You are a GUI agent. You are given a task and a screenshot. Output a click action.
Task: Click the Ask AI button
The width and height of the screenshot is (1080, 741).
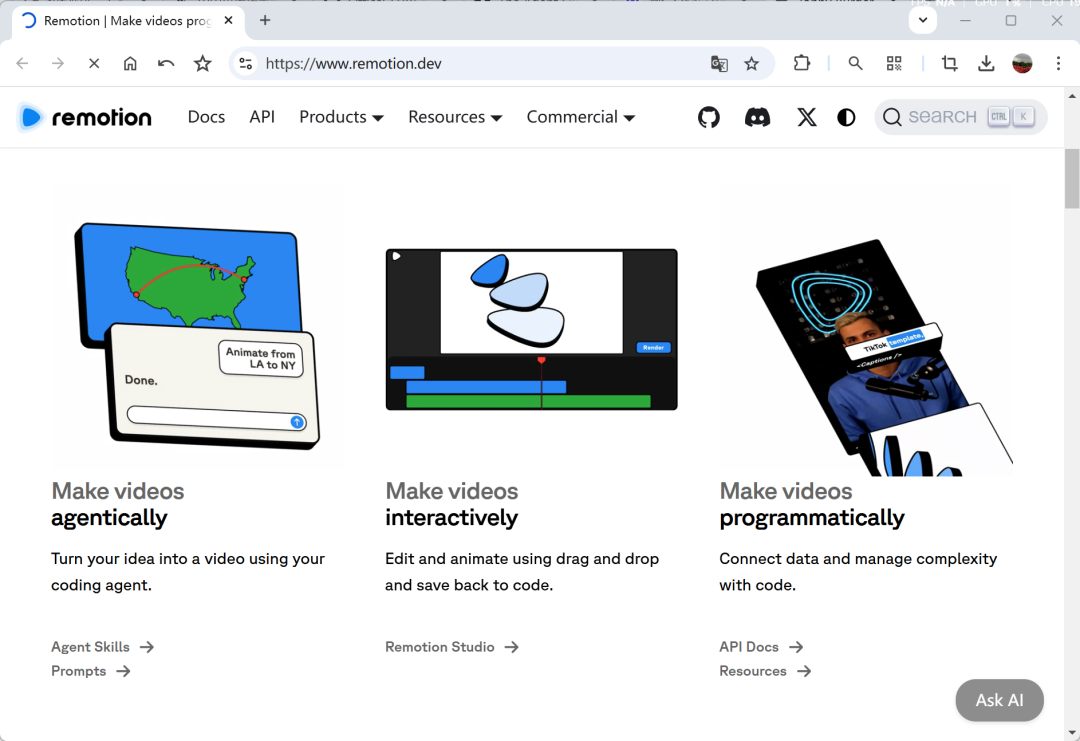coord(999,700)
